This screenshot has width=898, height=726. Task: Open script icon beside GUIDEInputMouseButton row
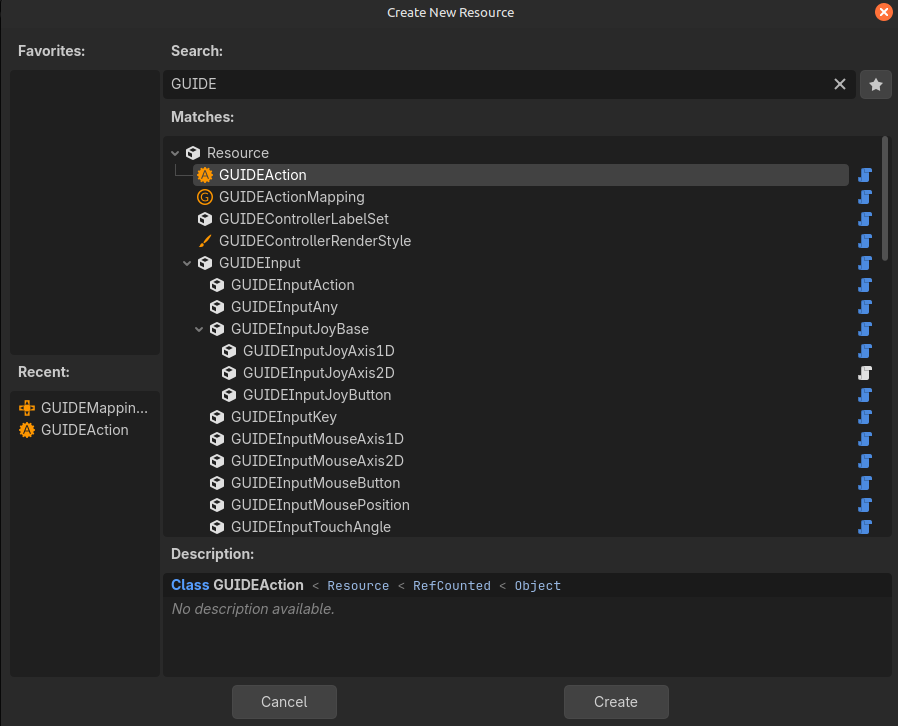(865, 483)
